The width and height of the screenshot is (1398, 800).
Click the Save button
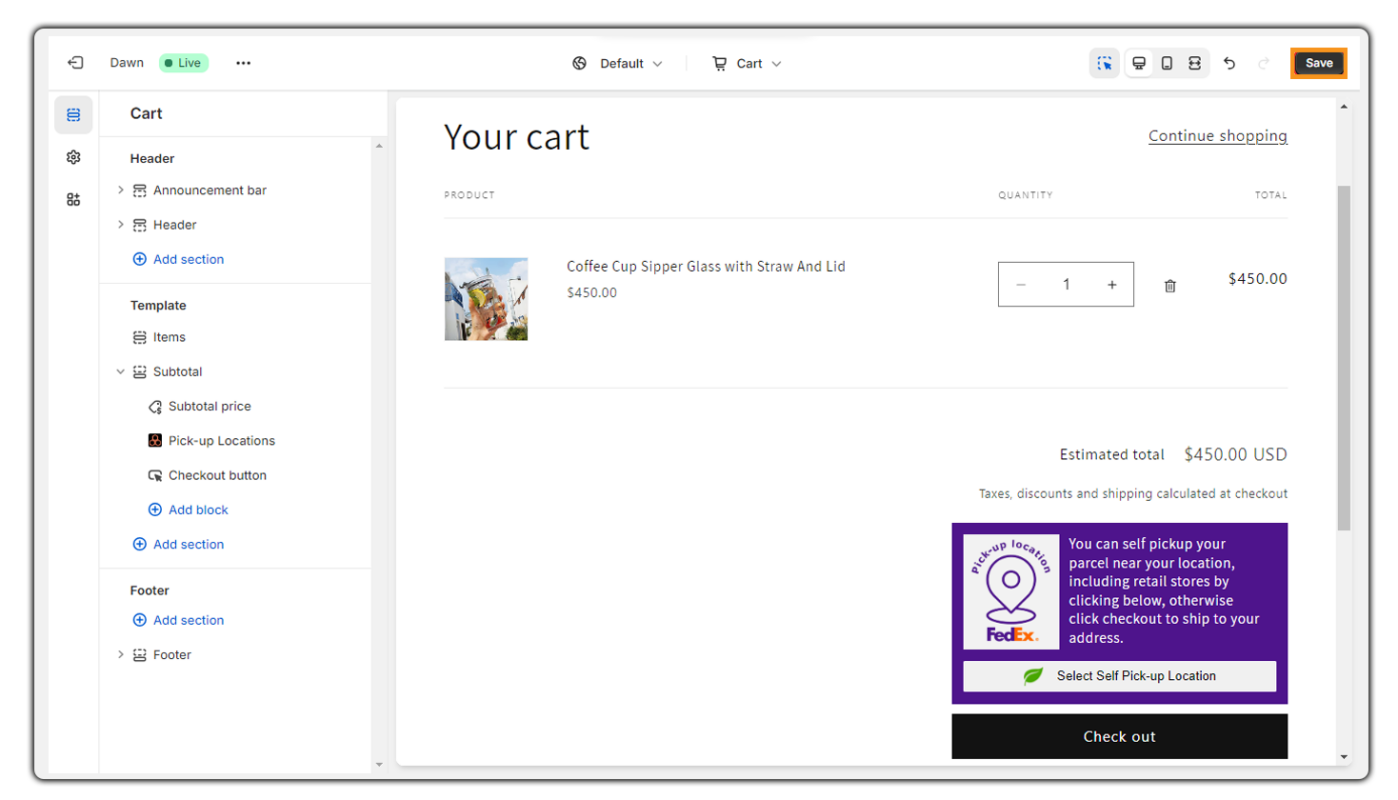(1319, 63)
